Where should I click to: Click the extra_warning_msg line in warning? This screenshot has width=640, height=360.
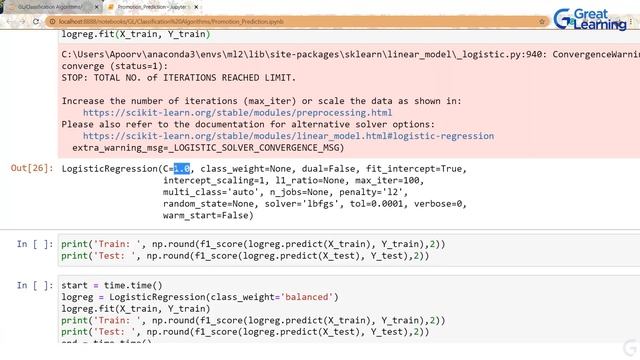pos(208,148)
